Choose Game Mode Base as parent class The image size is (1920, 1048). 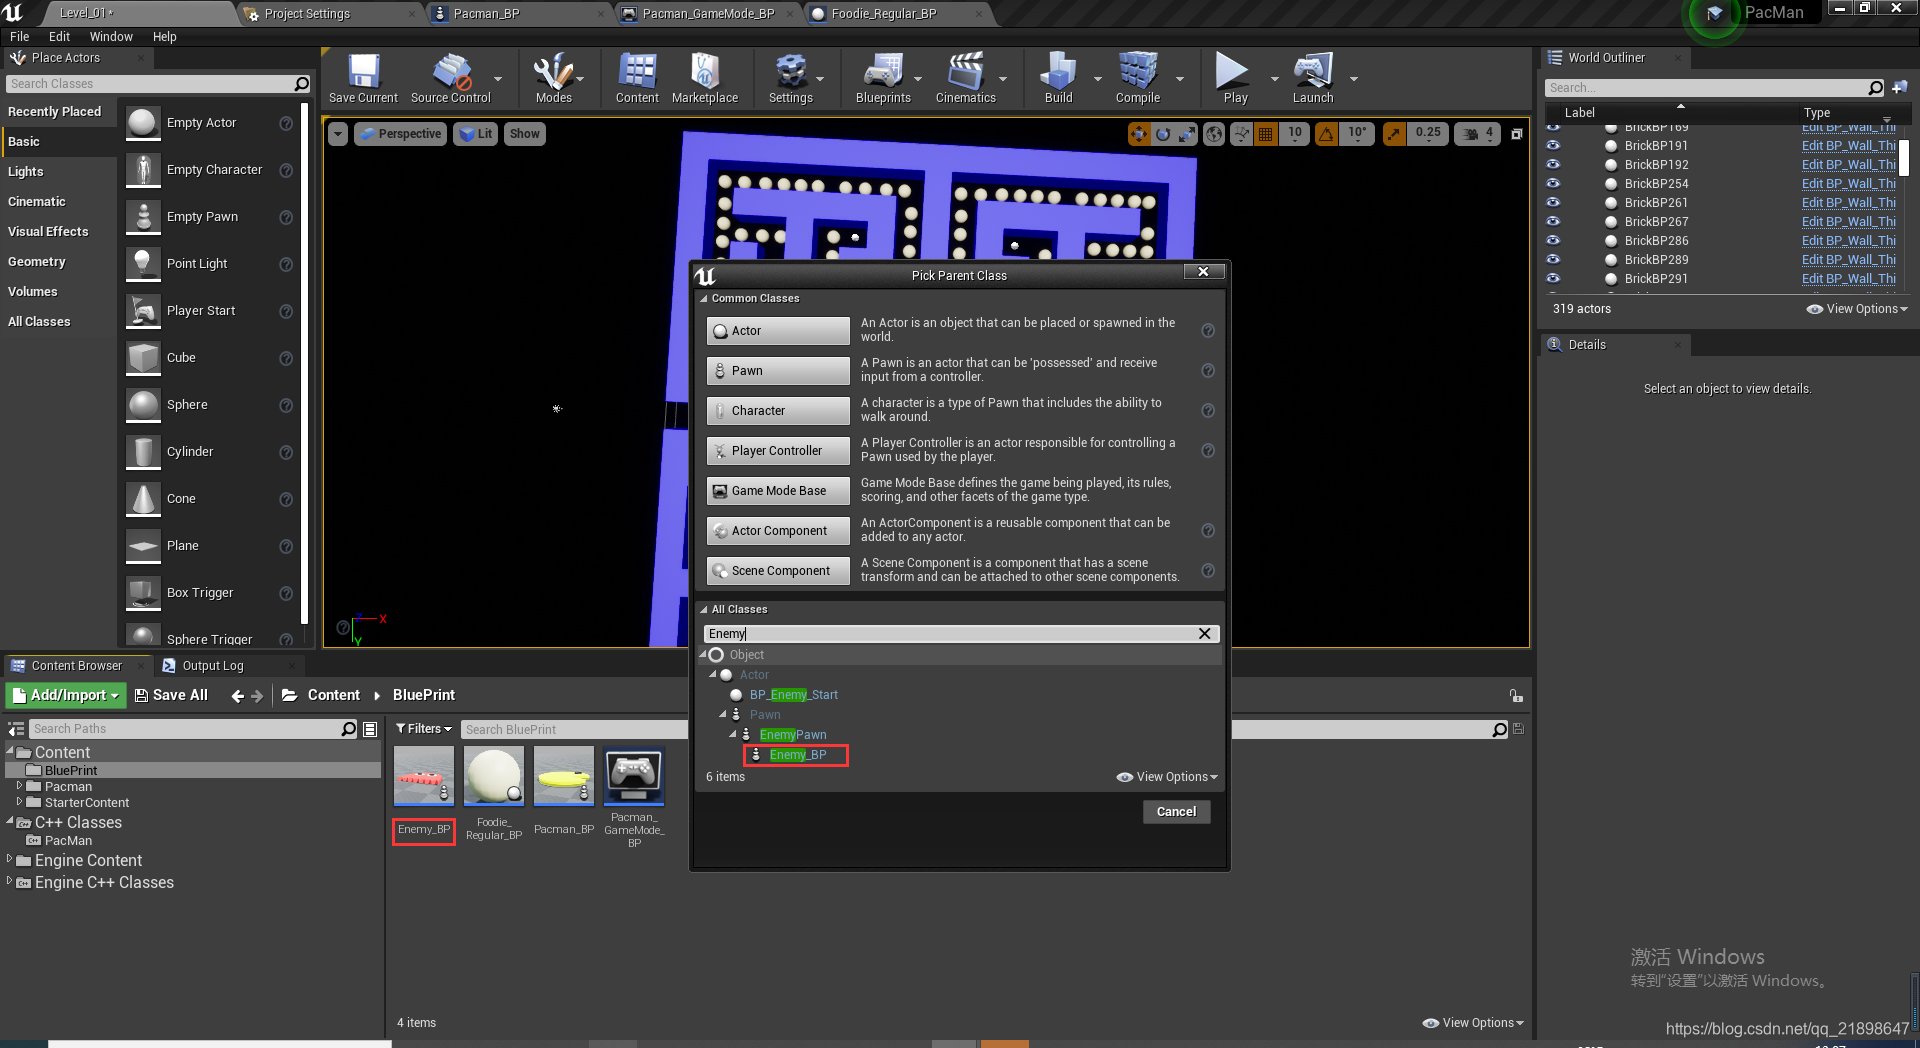[778, 491]
